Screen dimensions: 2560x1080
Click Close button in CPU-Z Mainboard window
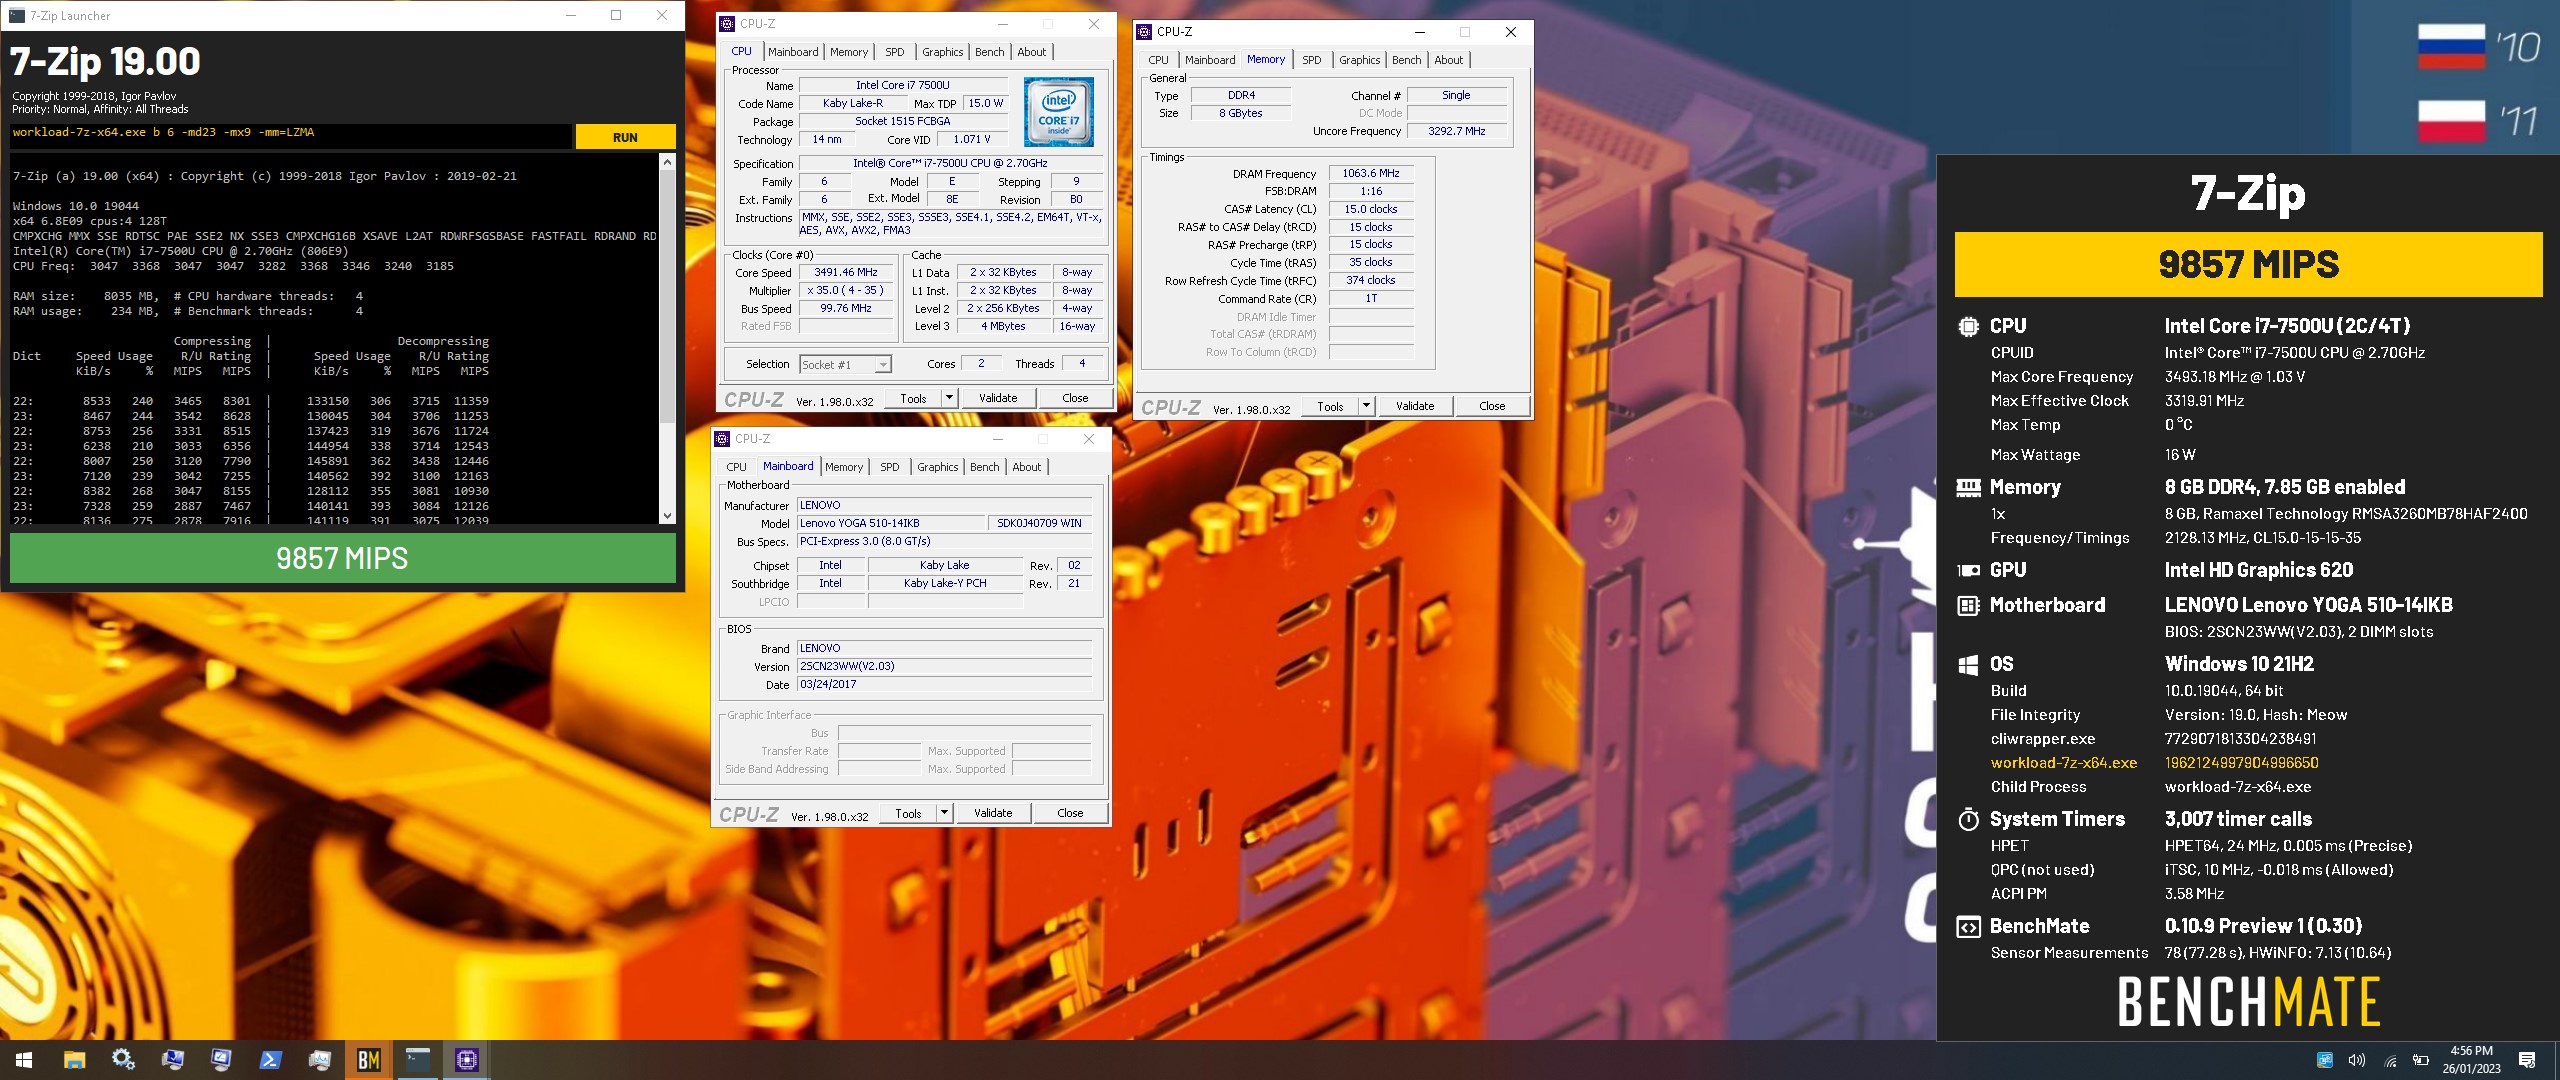point(1070,813)
